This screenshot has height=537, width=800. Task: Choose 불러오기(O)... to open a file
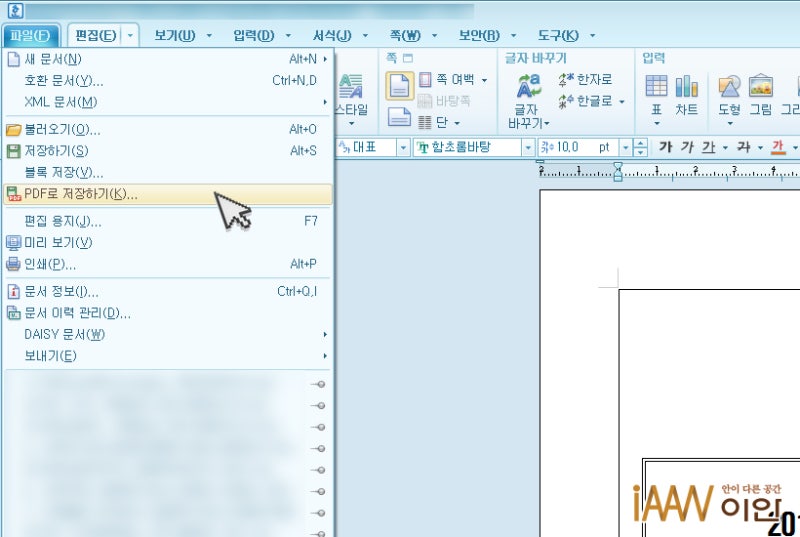(x=168, y=130)
